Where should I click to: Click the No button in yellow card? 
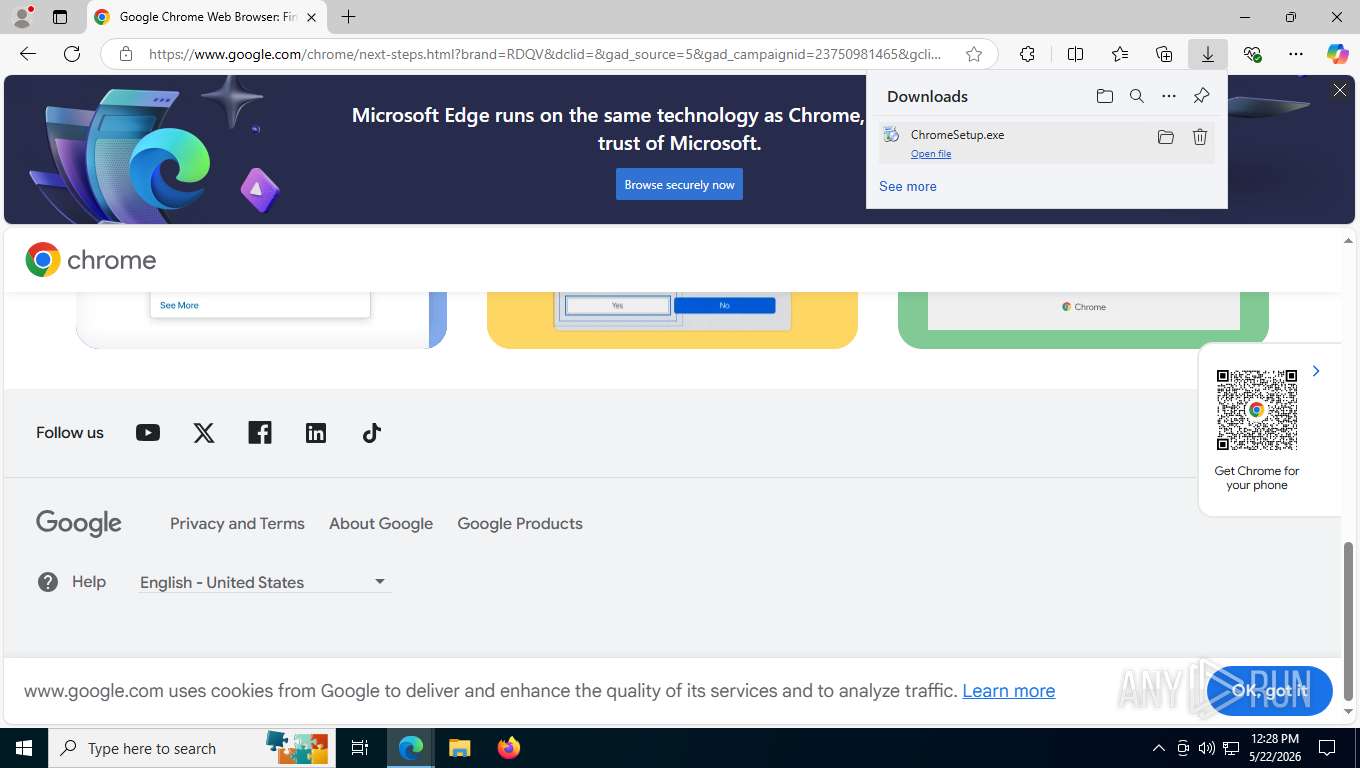(x=724, y=305)
